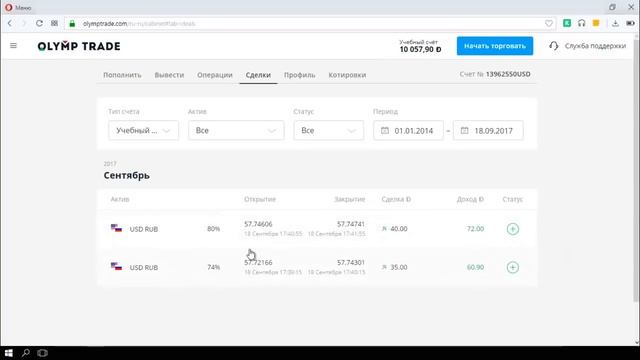Expand the 72.00 deal with plus icon
The width and height of the screenshot is (640, 360).
pyautogui.click(x=513, y=229)
